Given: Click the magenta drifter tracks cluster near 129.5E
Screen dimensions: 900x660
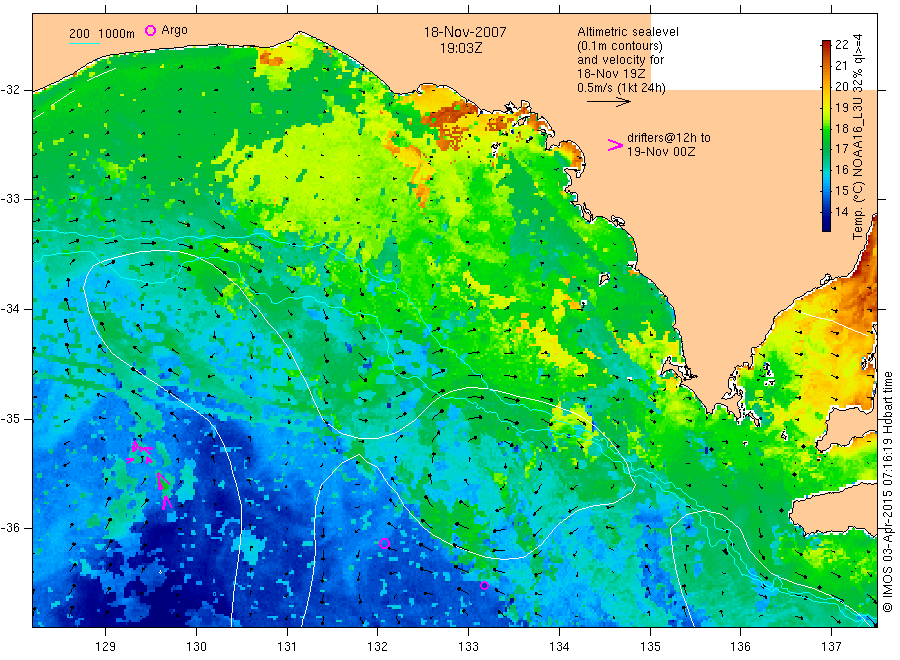Looking at the screenshot, I should click(x=151, y=474).
